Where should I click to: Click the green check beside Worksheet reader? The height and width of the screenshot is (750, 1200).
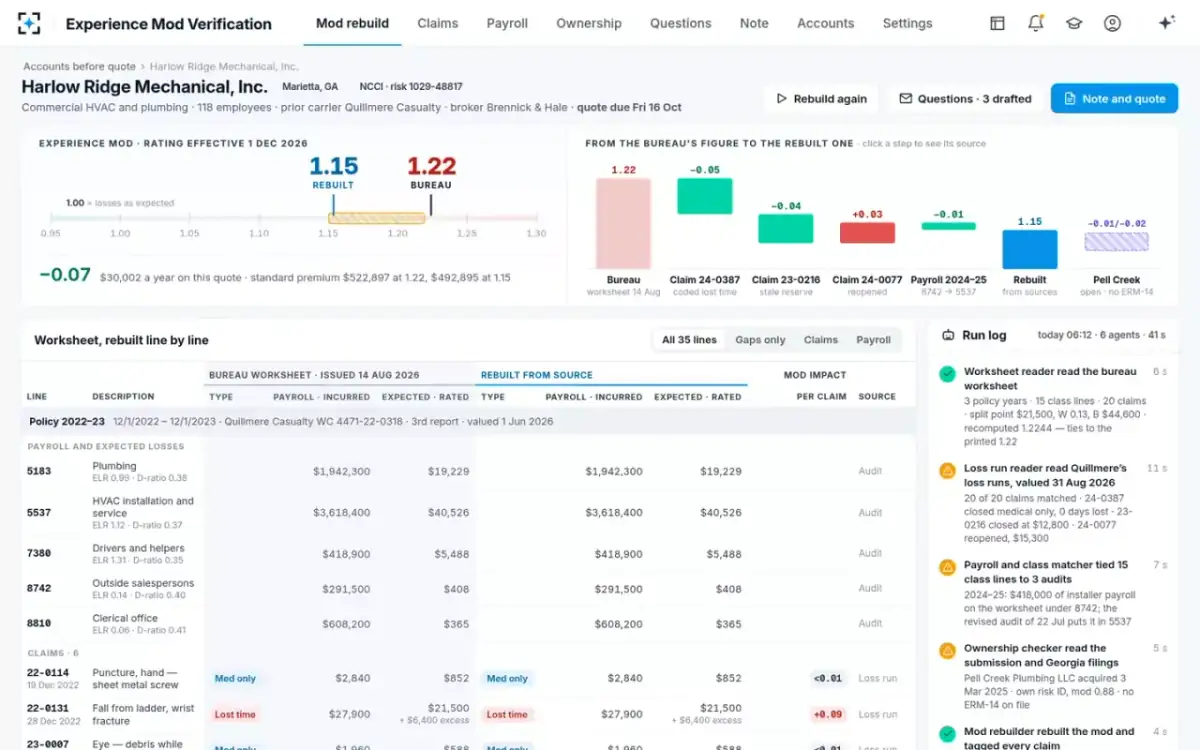point(947,373)
